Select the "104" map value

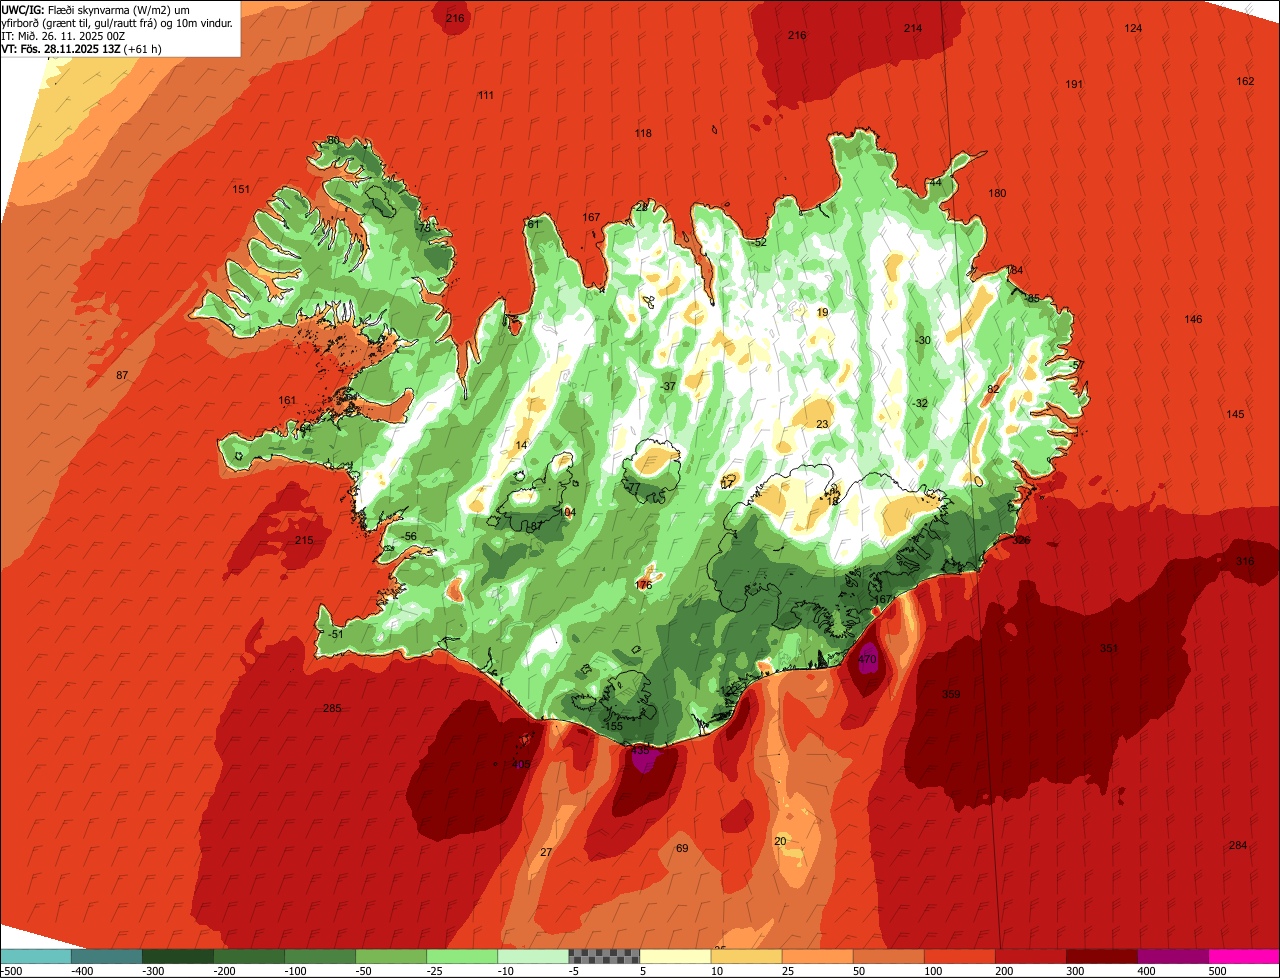568,513
